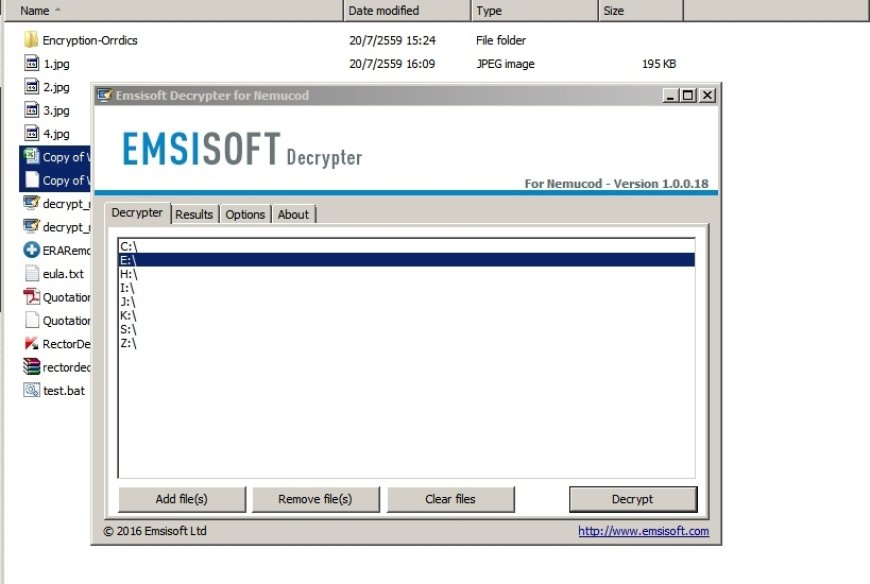Open the About tab
The height and width of the screenshot is (584, 870).
[x=293, y=215]
